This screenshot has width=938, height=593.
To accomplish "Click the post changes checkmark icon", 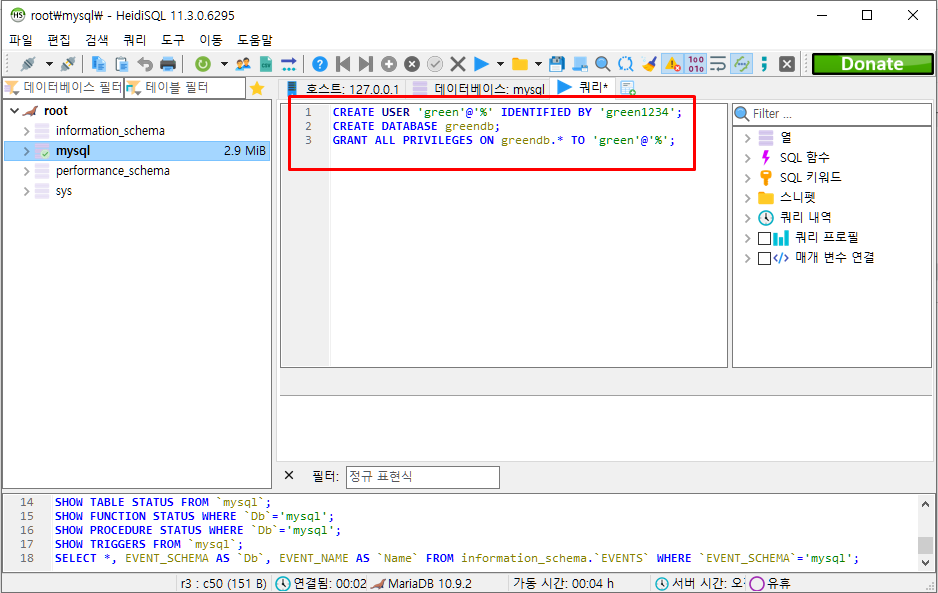I will pyautogui.click(x=435, y=64).
